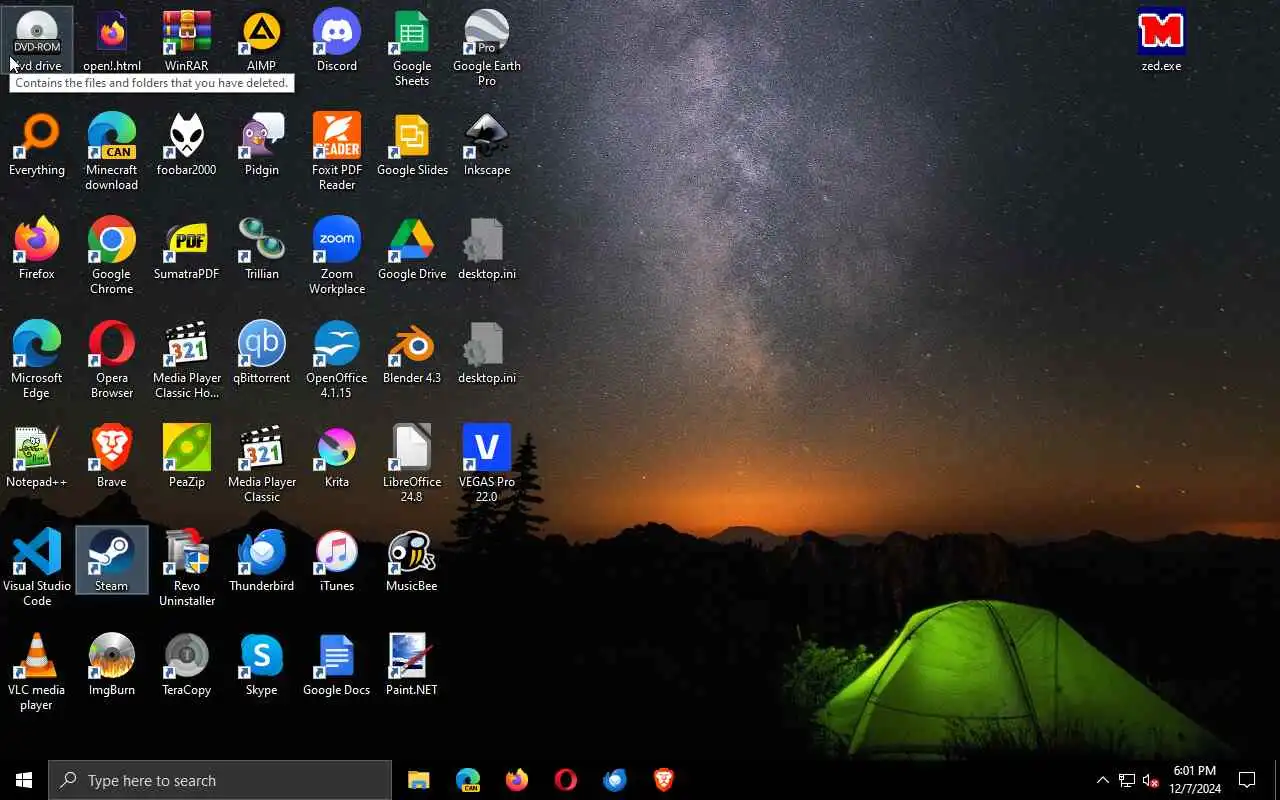Screen dimensions: 1280x800
Task: Launch Opera from the taskbar
Action: pos(566,780)
